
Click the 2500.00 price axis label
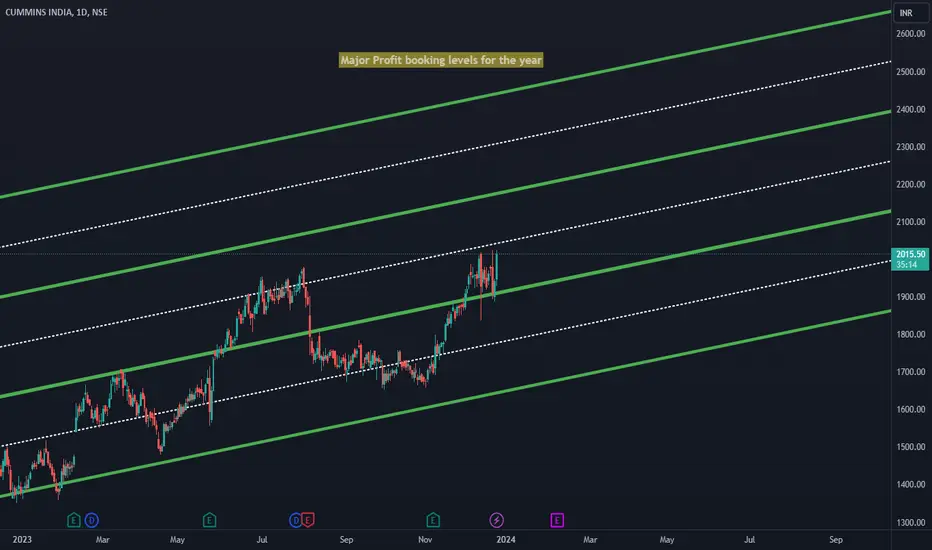[911, 72]
